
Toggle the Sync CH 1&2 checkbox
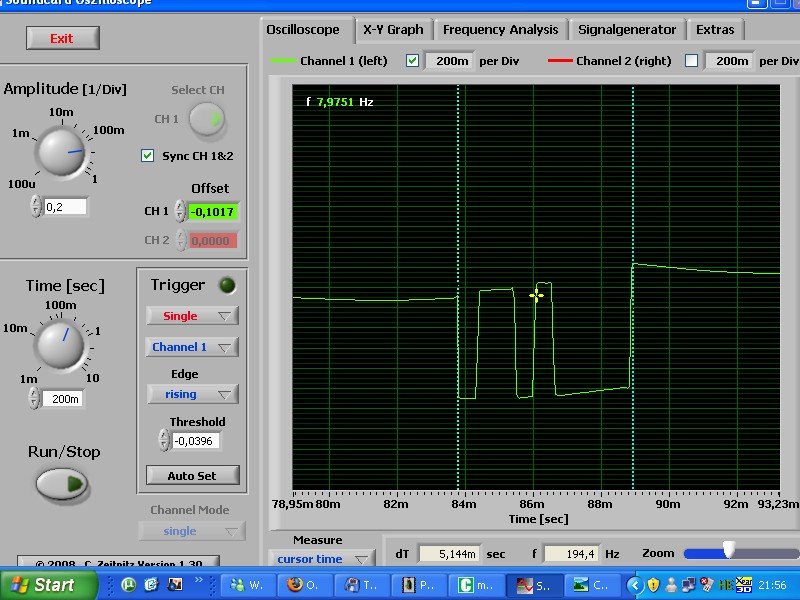(x=147, y=156)
